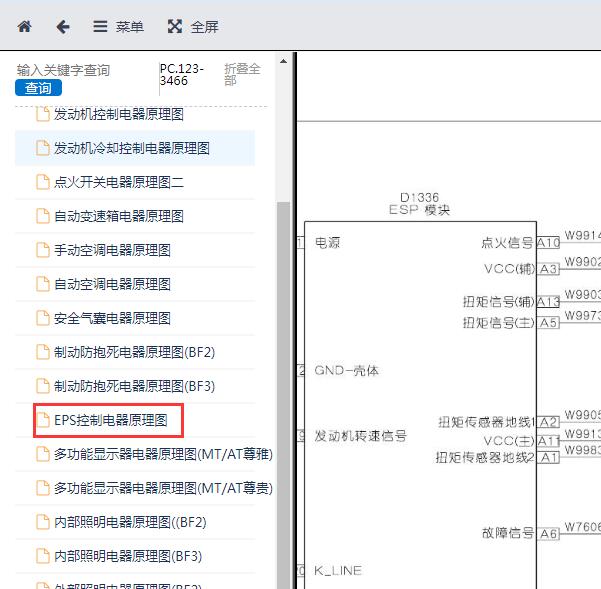Viewport: 601px width, 589px height.
Task: Open 制动防抱死电器原理图(BF2) document
Action: click(134, 352)
